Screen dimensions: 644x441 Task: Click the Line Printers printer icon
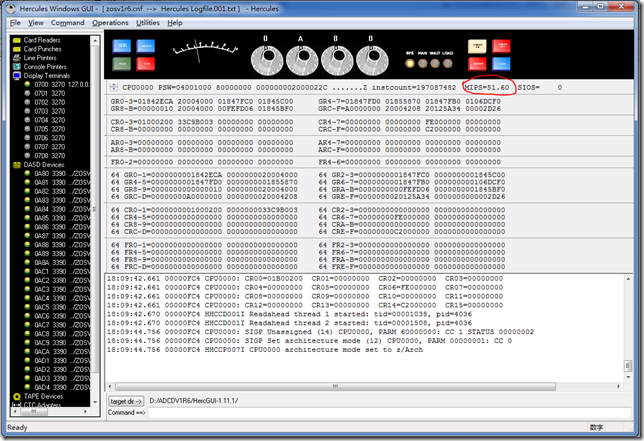17,58
